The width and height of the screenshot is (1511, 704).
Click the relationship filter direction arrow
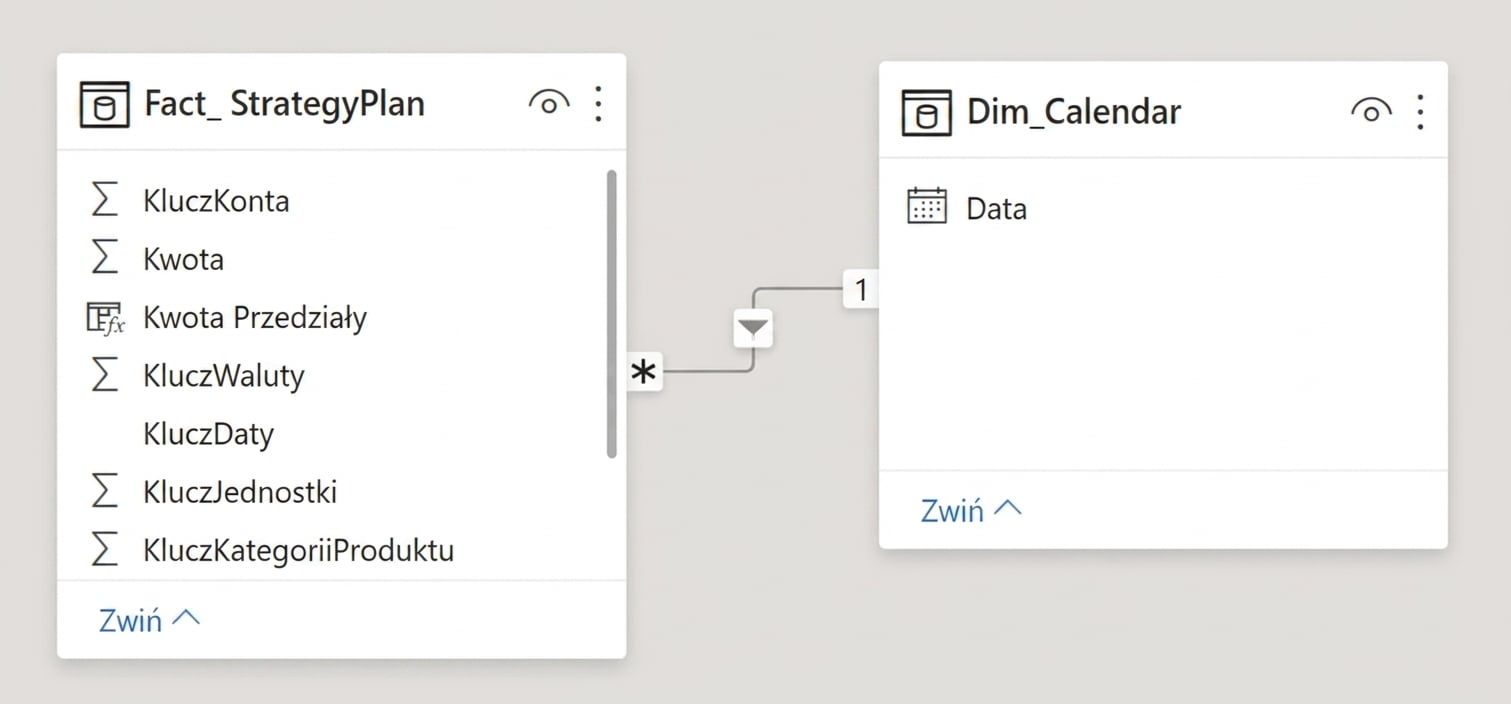752,328
